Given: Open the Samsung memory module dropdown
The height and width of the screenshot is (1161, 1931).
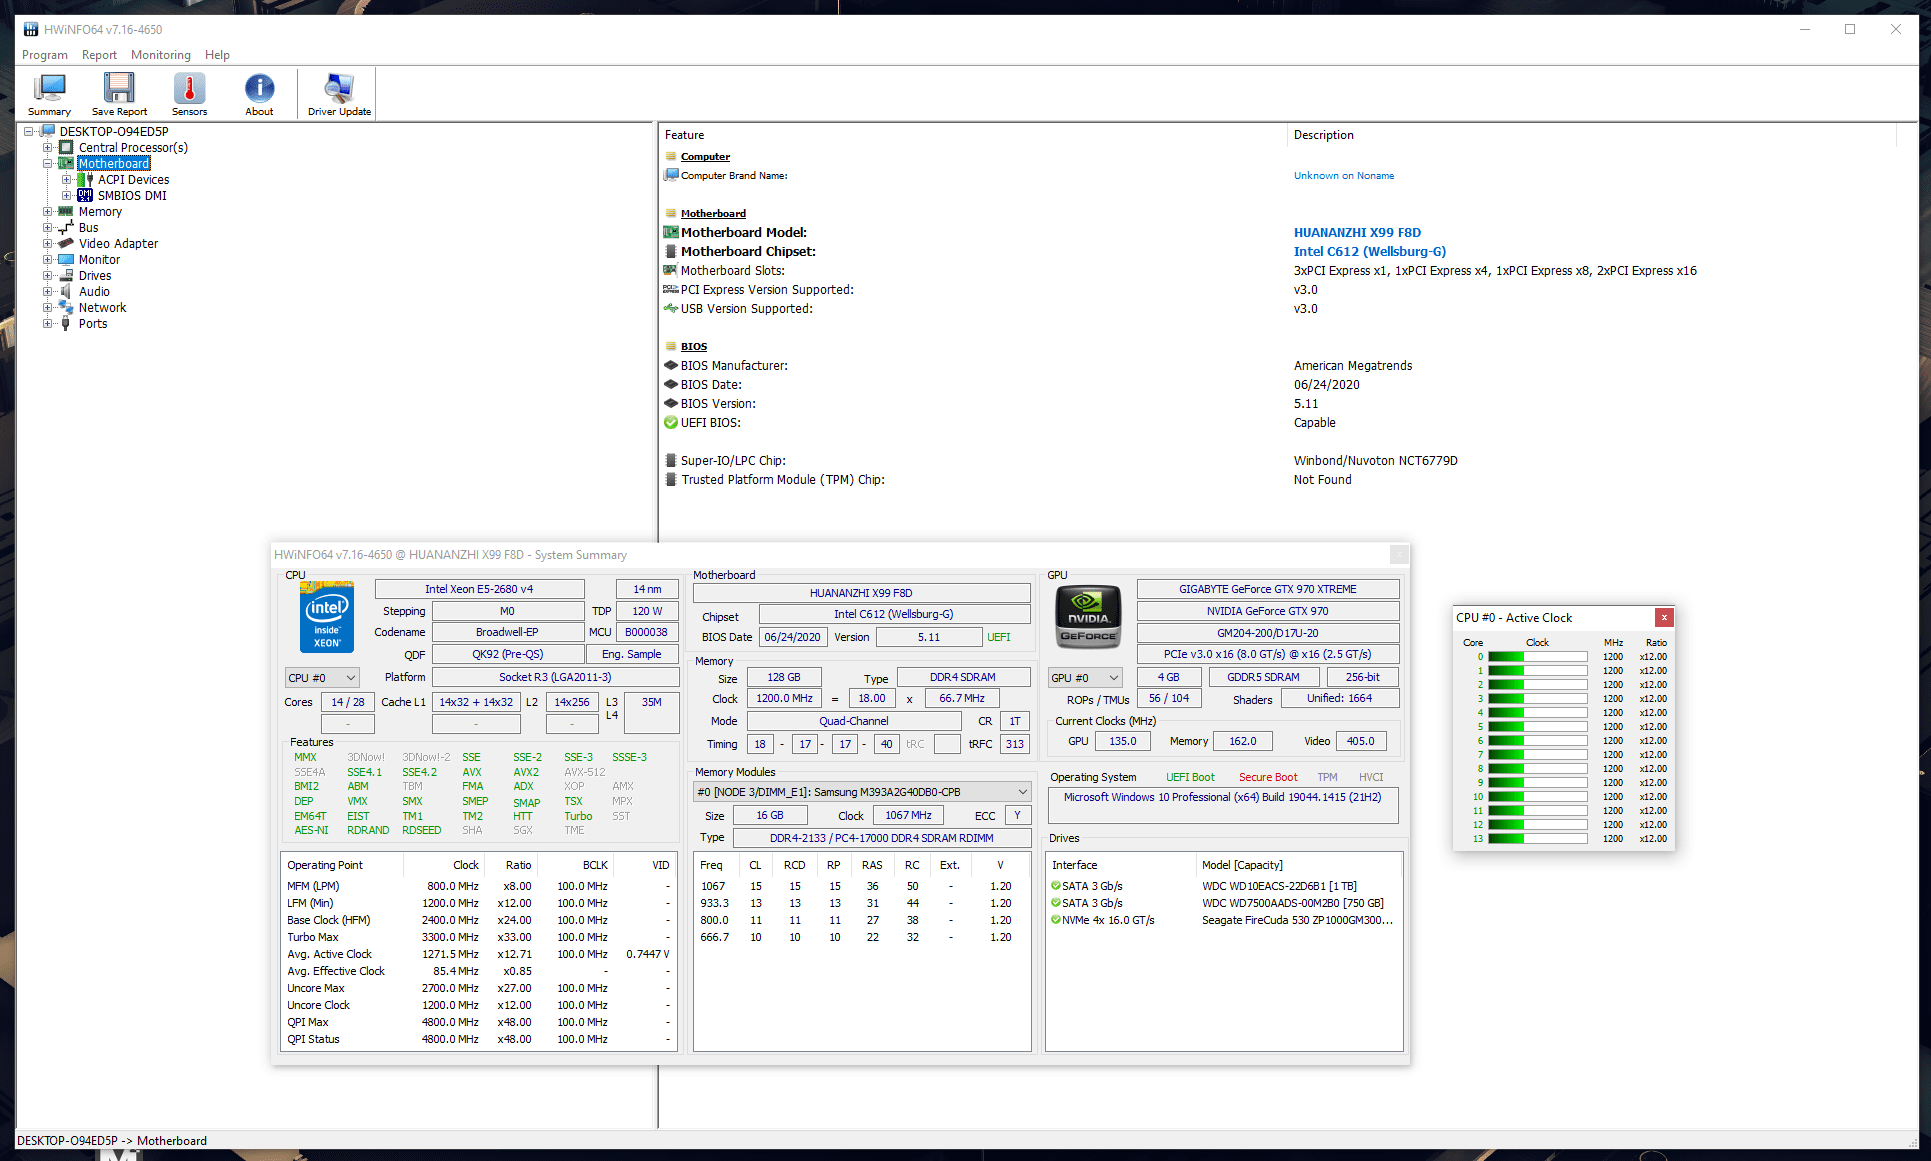Looking at the screenshot, I should point(862,792).
